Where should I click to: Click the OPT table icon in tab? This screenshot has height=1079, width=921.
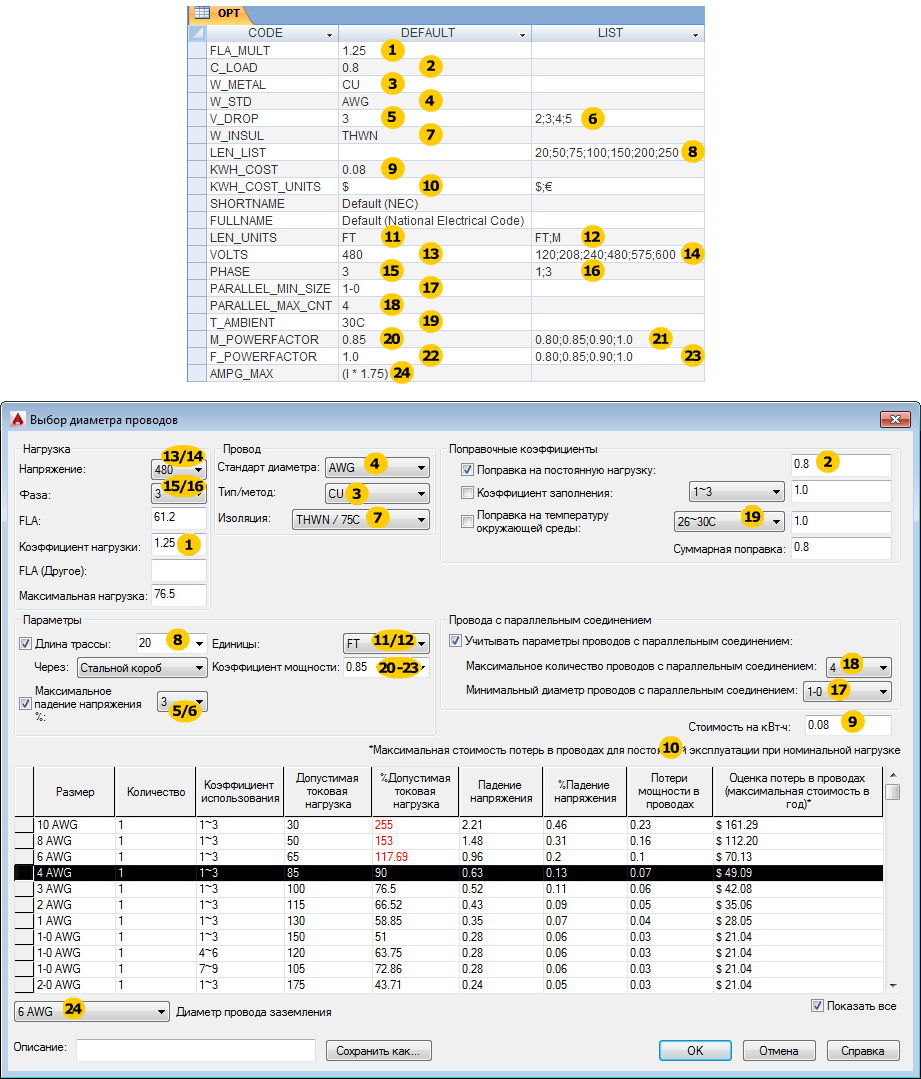click(202, 13)
